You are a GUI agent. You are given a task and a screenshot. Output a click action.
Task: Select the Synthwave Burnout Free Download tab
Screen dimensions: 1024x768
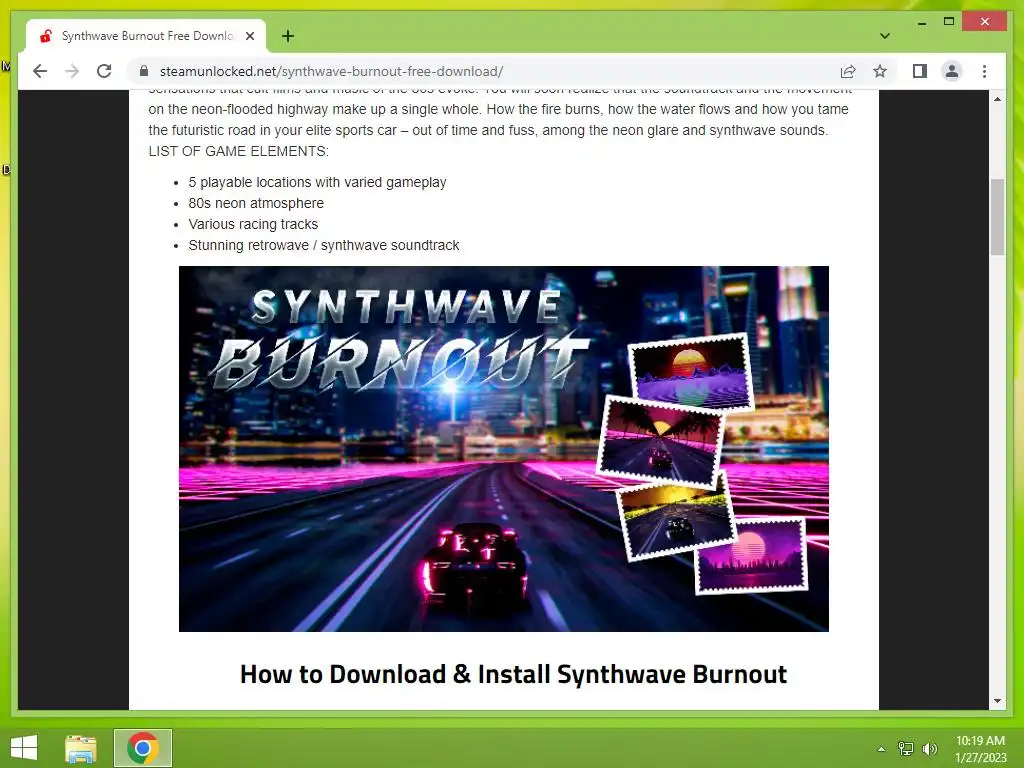[x=146, y=36]
